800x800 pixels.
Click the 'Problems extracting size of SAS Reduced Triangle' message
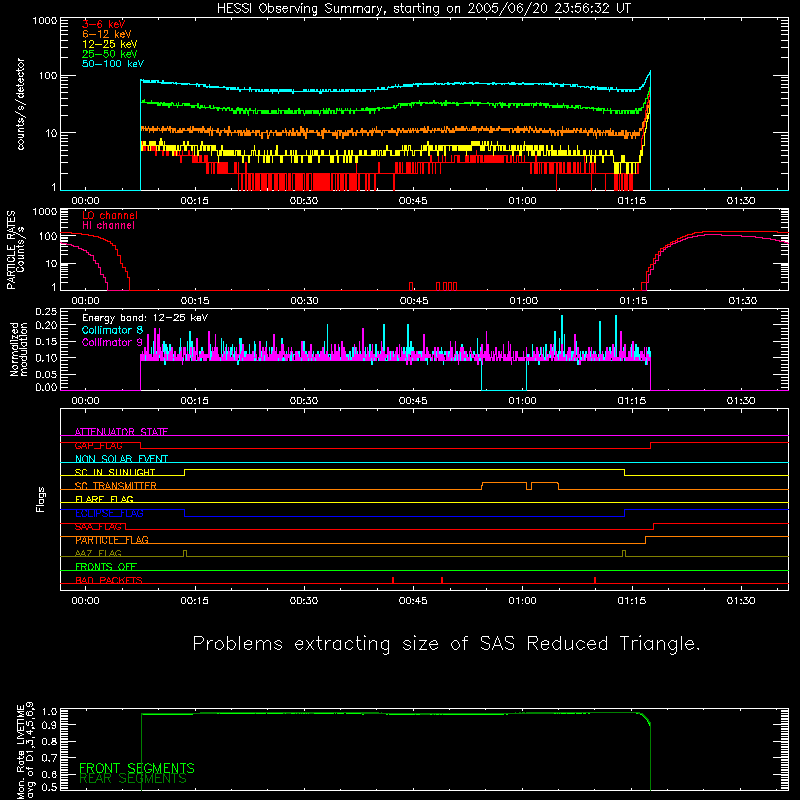(x=446, y=644)
